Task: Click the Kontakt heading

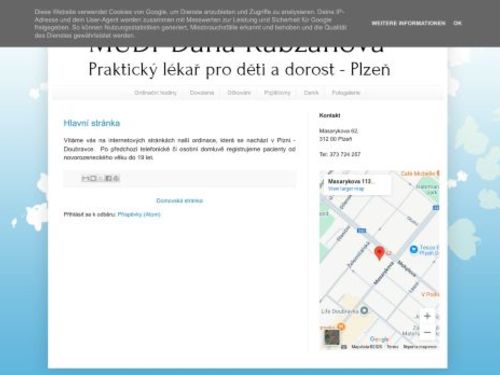Action: (330, 115)
